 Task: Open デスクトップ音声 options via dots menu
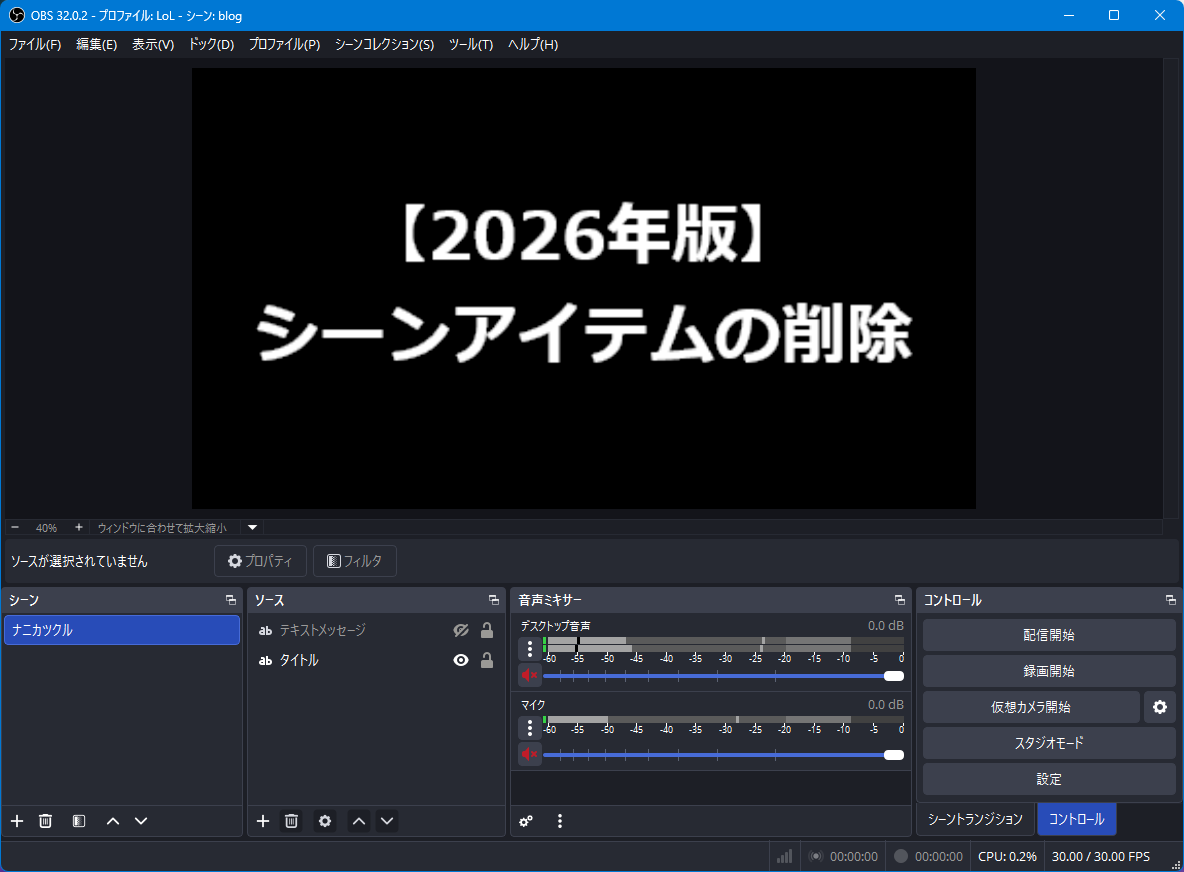[529, 648]
